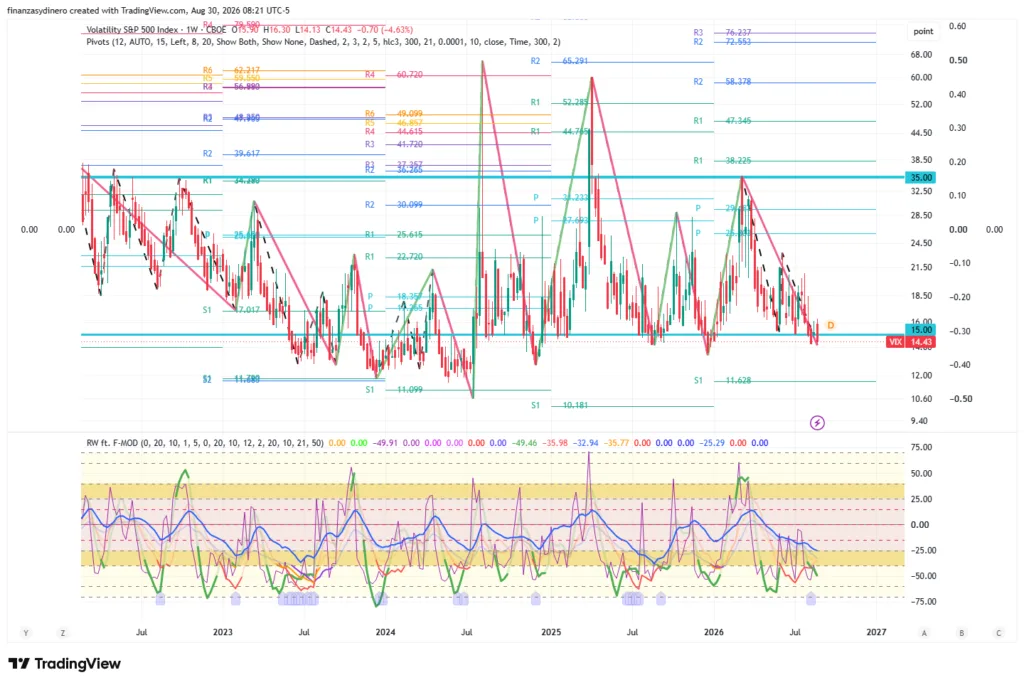Click the 9.40 price scale value
Screen dimensions: 1024x685
(x=919, y=421)
